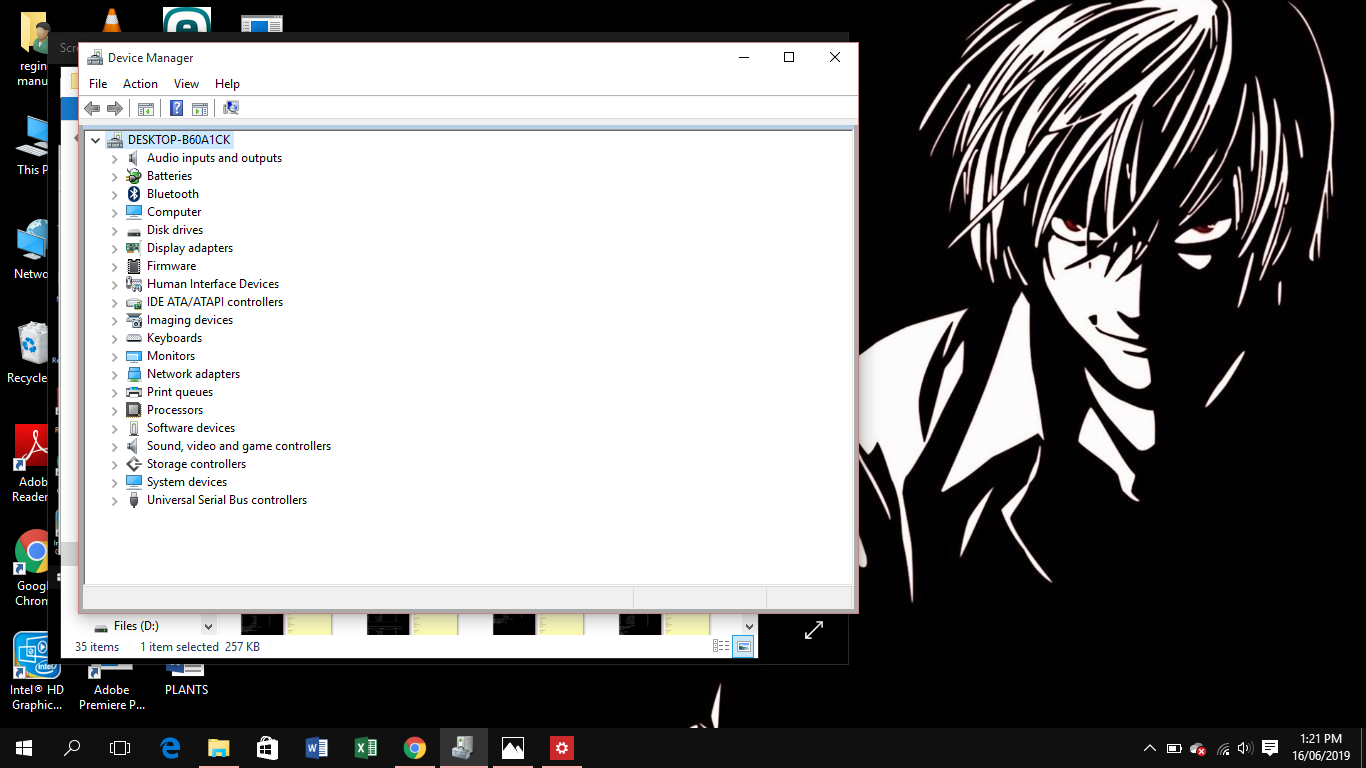This screenshot has height=768, width=1366.
Task: Select the Google Chrome desktop shortcut
Action: pyautogui.click(x=33, y=567)
